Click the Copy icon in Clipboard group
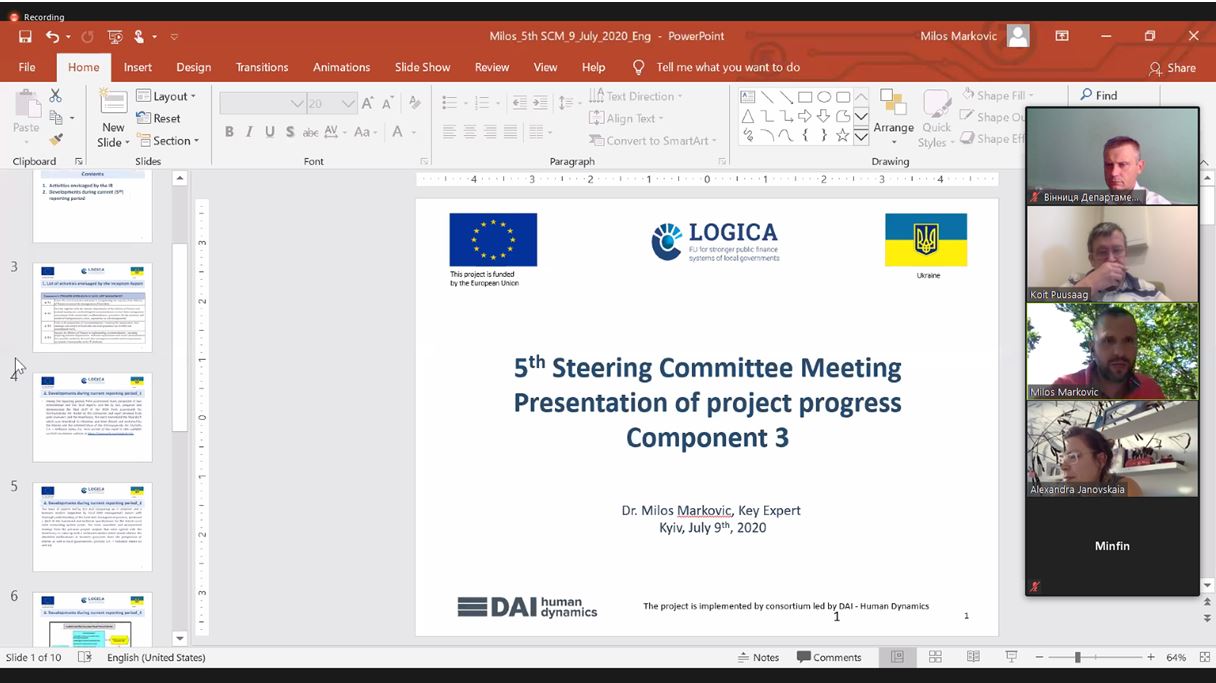 [x=56, y=117]
